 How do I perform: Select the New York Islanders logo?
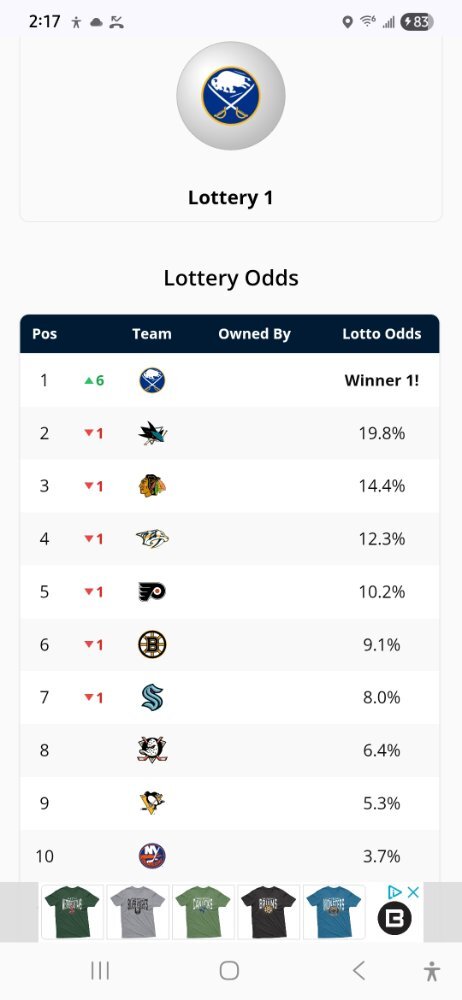(x=152, y=856)
